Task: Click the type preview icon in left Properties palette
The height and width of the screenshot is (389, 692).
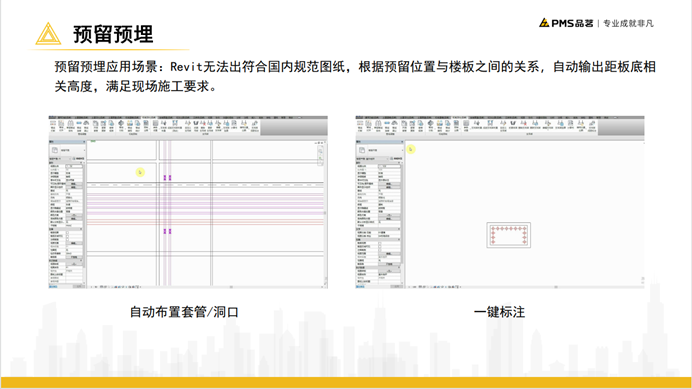Action: point(54,150)
